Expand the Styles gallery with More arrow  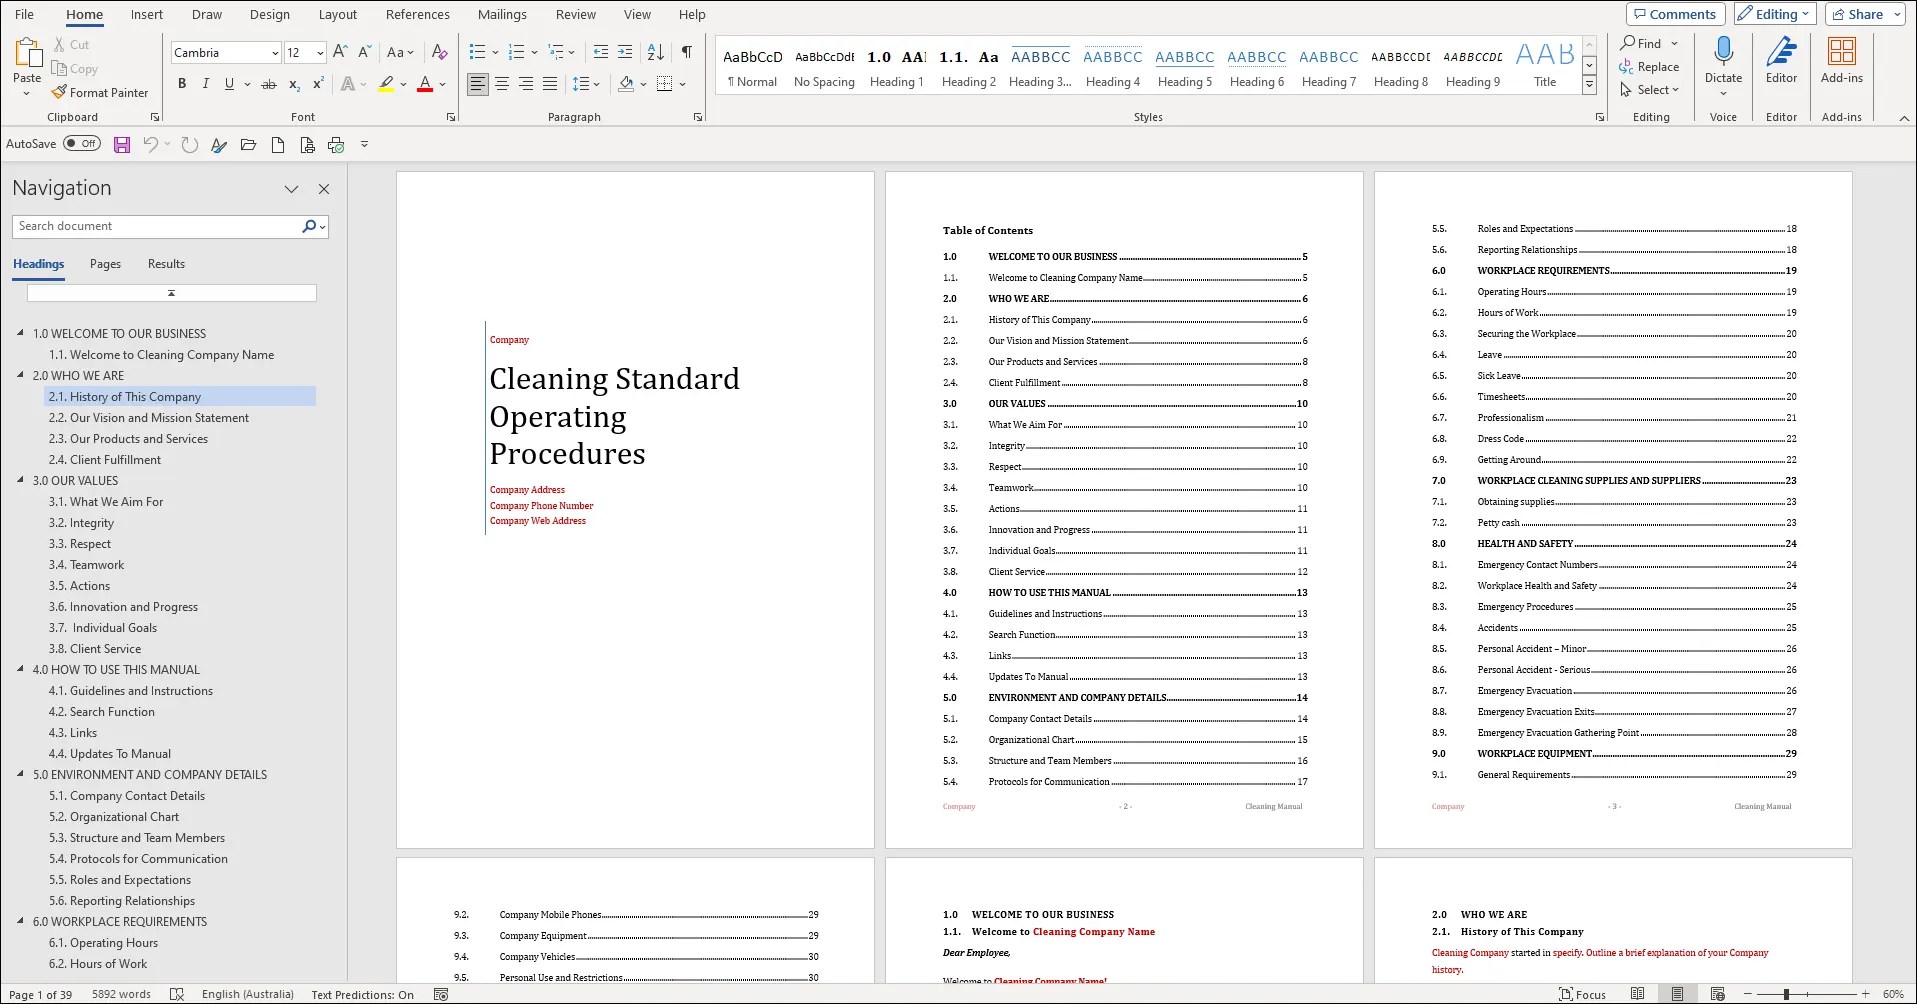[1589, 84]
